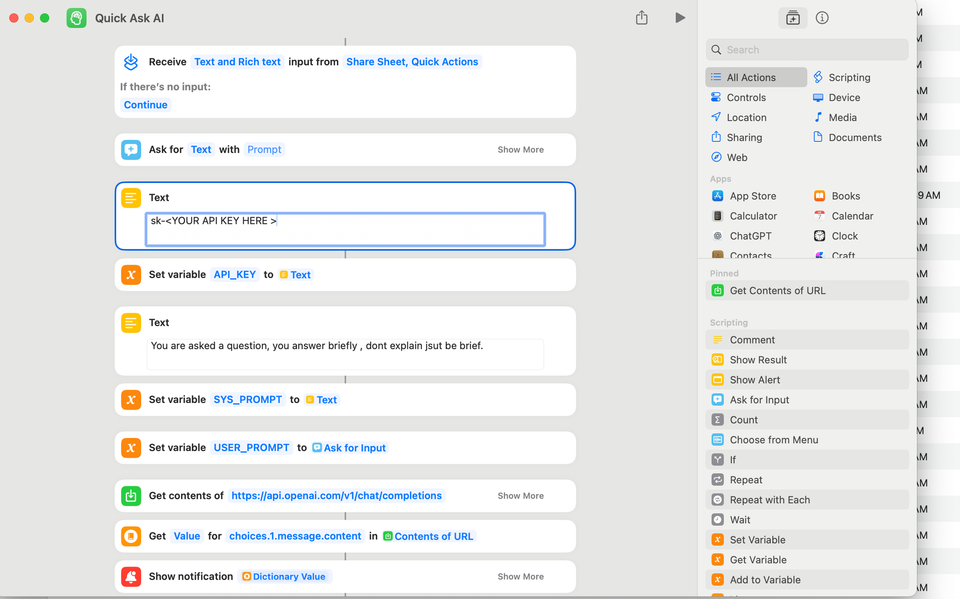Select Contacts app actions
The width and height of the screenshot is (960, 599).
[752, 255]
